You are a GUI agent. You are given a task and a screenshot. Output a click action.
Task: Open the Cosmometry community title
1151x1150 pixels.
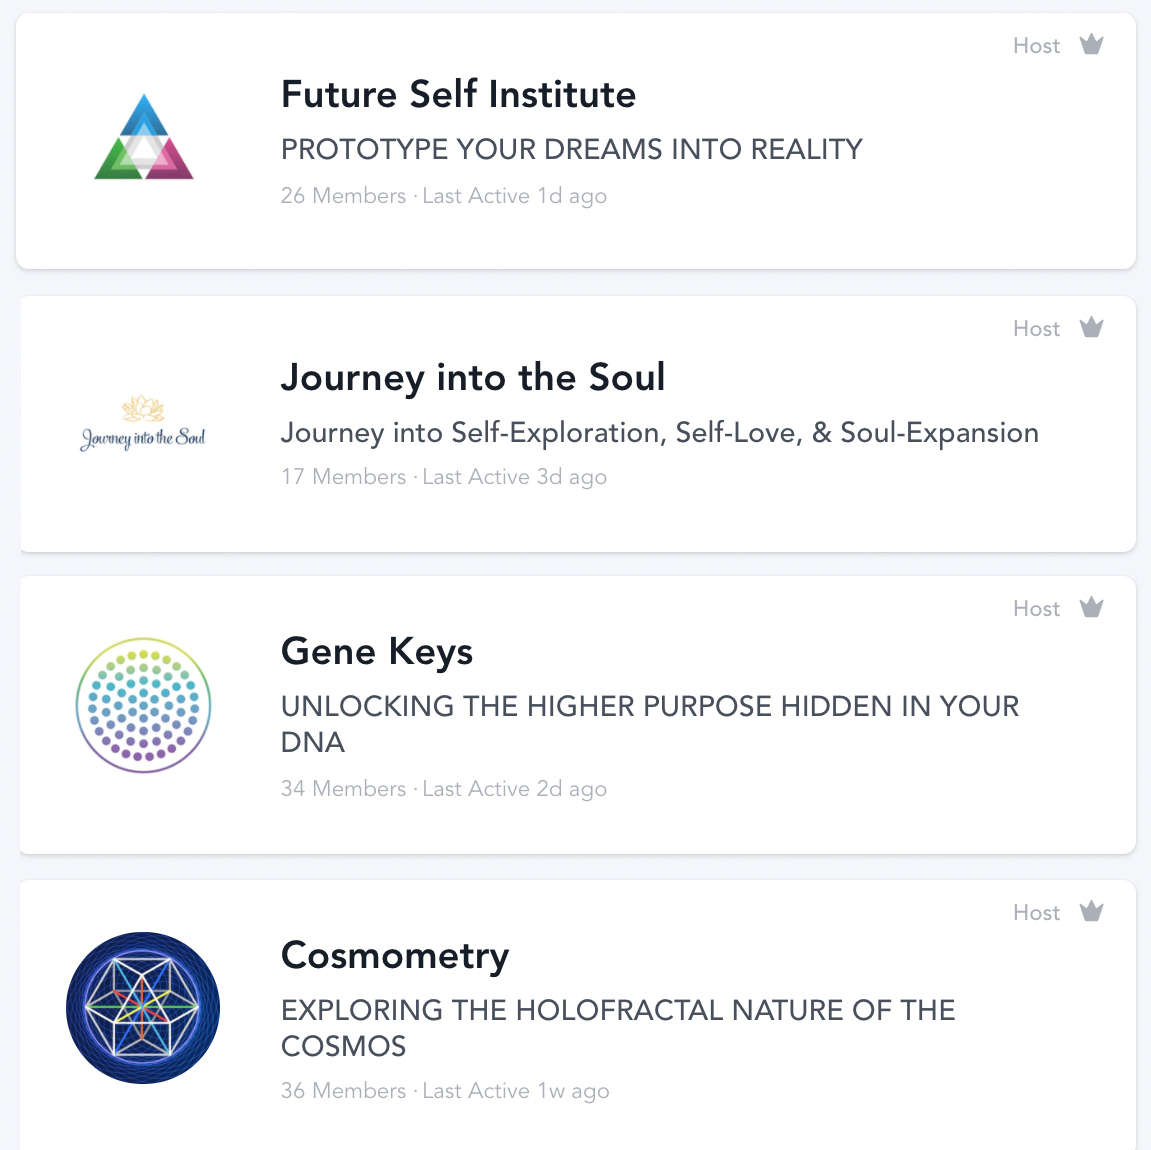[x=395, y=956]
